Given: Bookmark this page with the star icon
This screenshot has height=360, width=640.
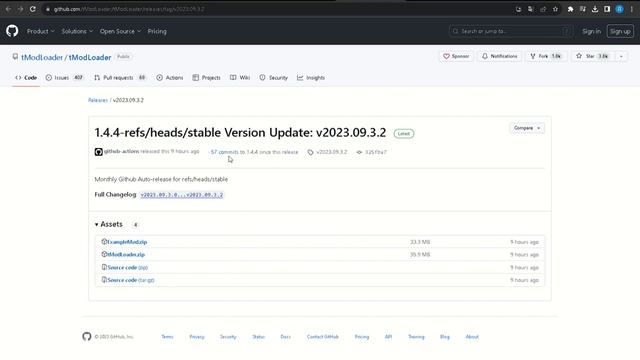Looking at the screenshot, I should pos(556,9).
